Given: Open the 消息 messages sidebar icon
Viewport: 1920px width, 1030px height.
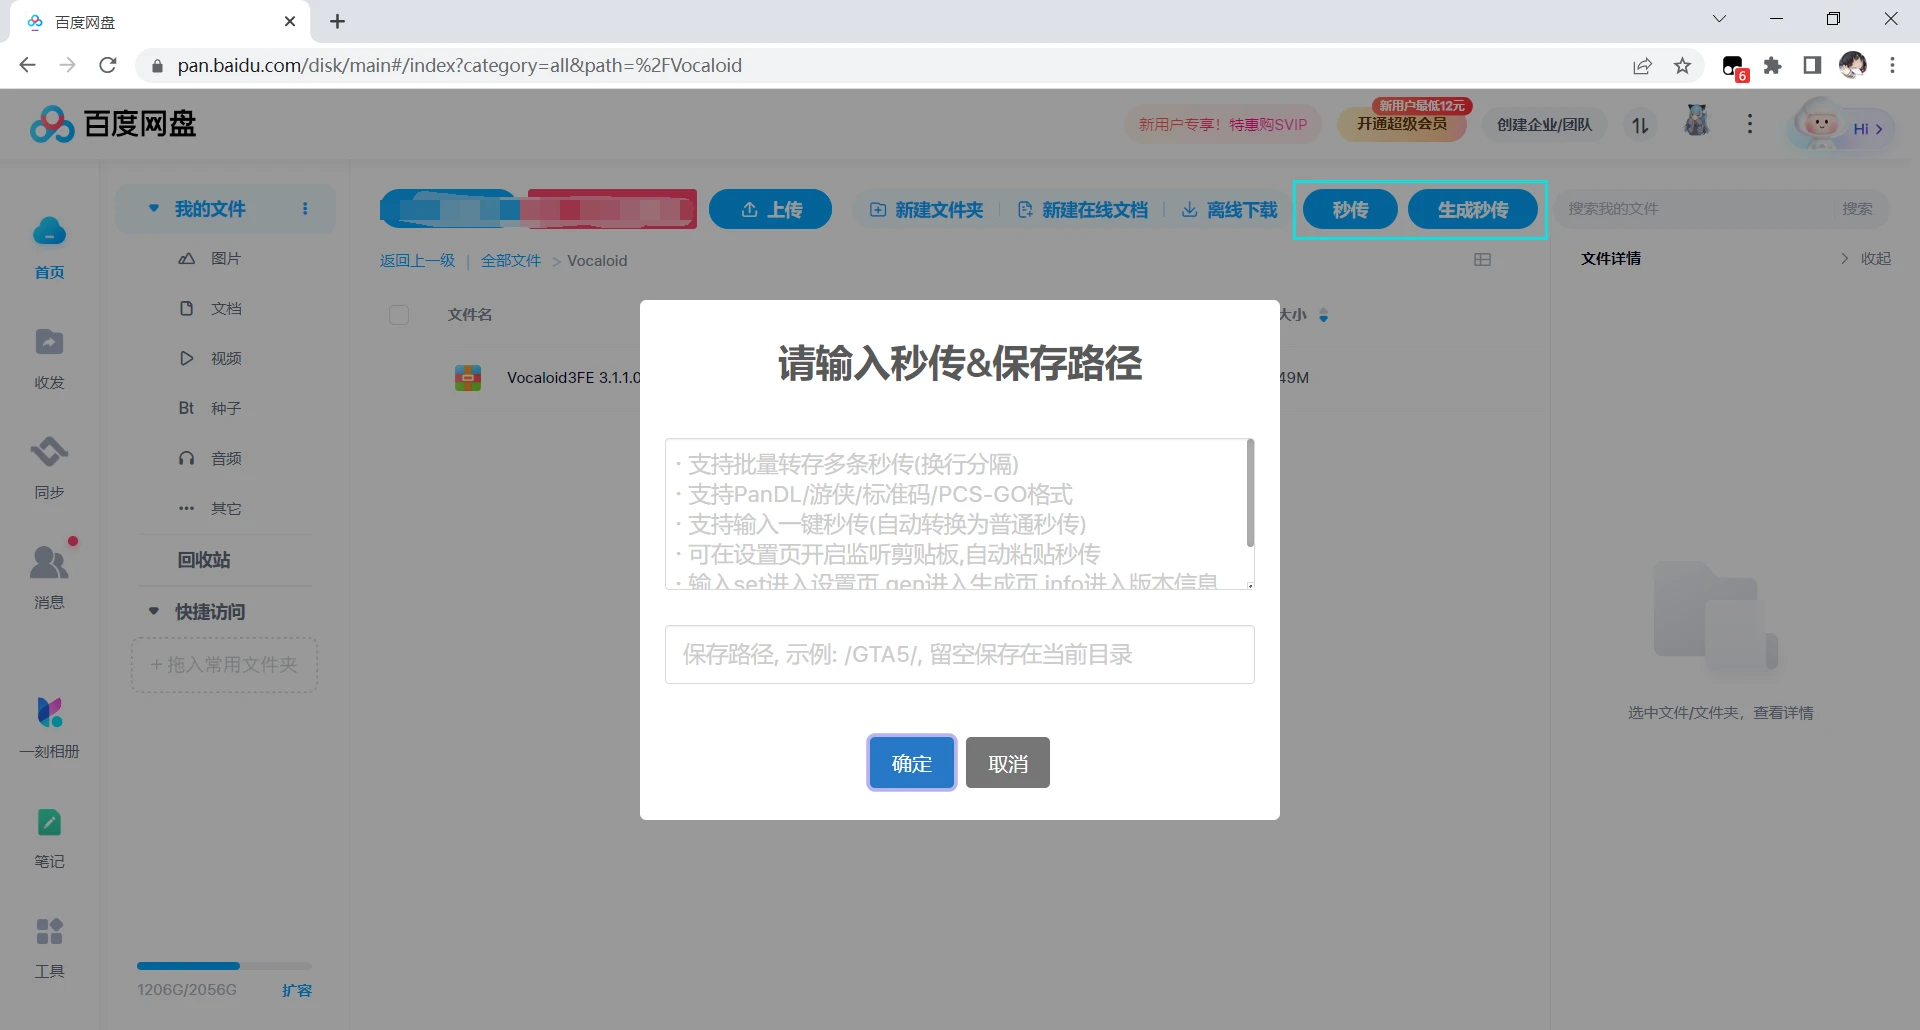Looking at the screenshot, I should 49,576.
